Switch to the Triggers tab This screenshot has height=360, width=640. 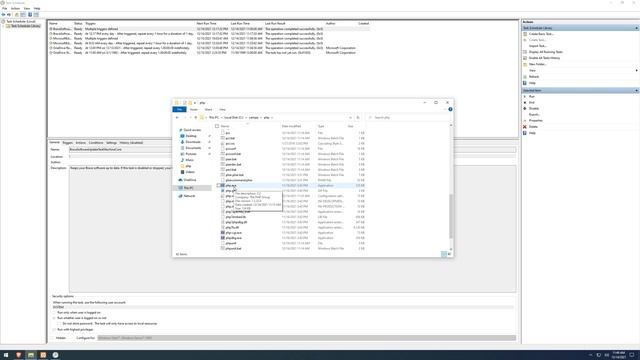67,143
